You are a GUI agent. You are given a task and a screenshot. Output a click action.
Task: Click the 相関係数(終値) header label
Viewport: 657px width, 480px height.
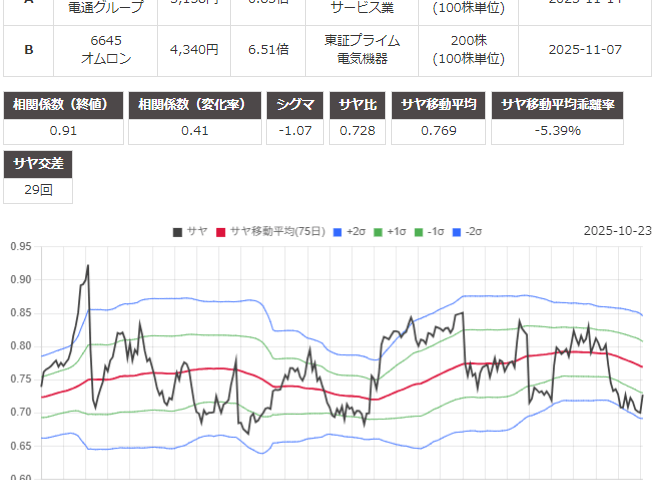point(64,105)
